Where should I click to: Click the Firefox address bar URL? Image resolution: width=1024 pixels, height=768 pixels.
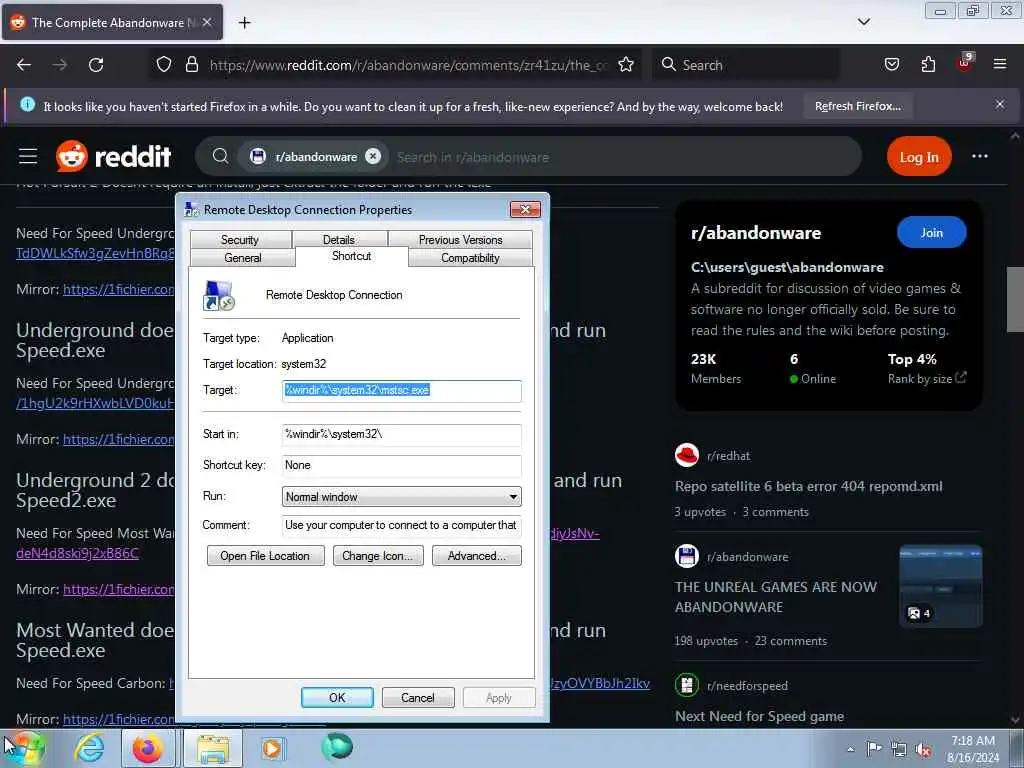pos(409,65)
